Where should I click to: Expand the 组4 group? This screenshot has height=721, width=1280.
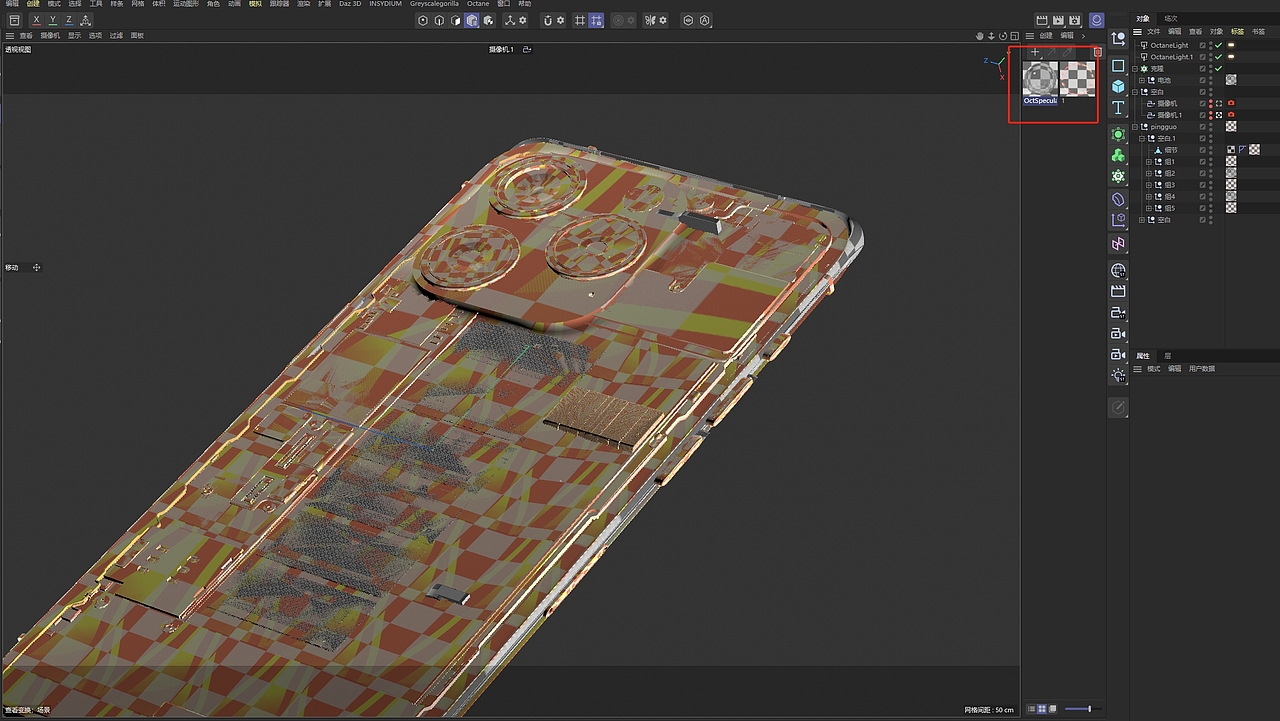[1148, 196]
